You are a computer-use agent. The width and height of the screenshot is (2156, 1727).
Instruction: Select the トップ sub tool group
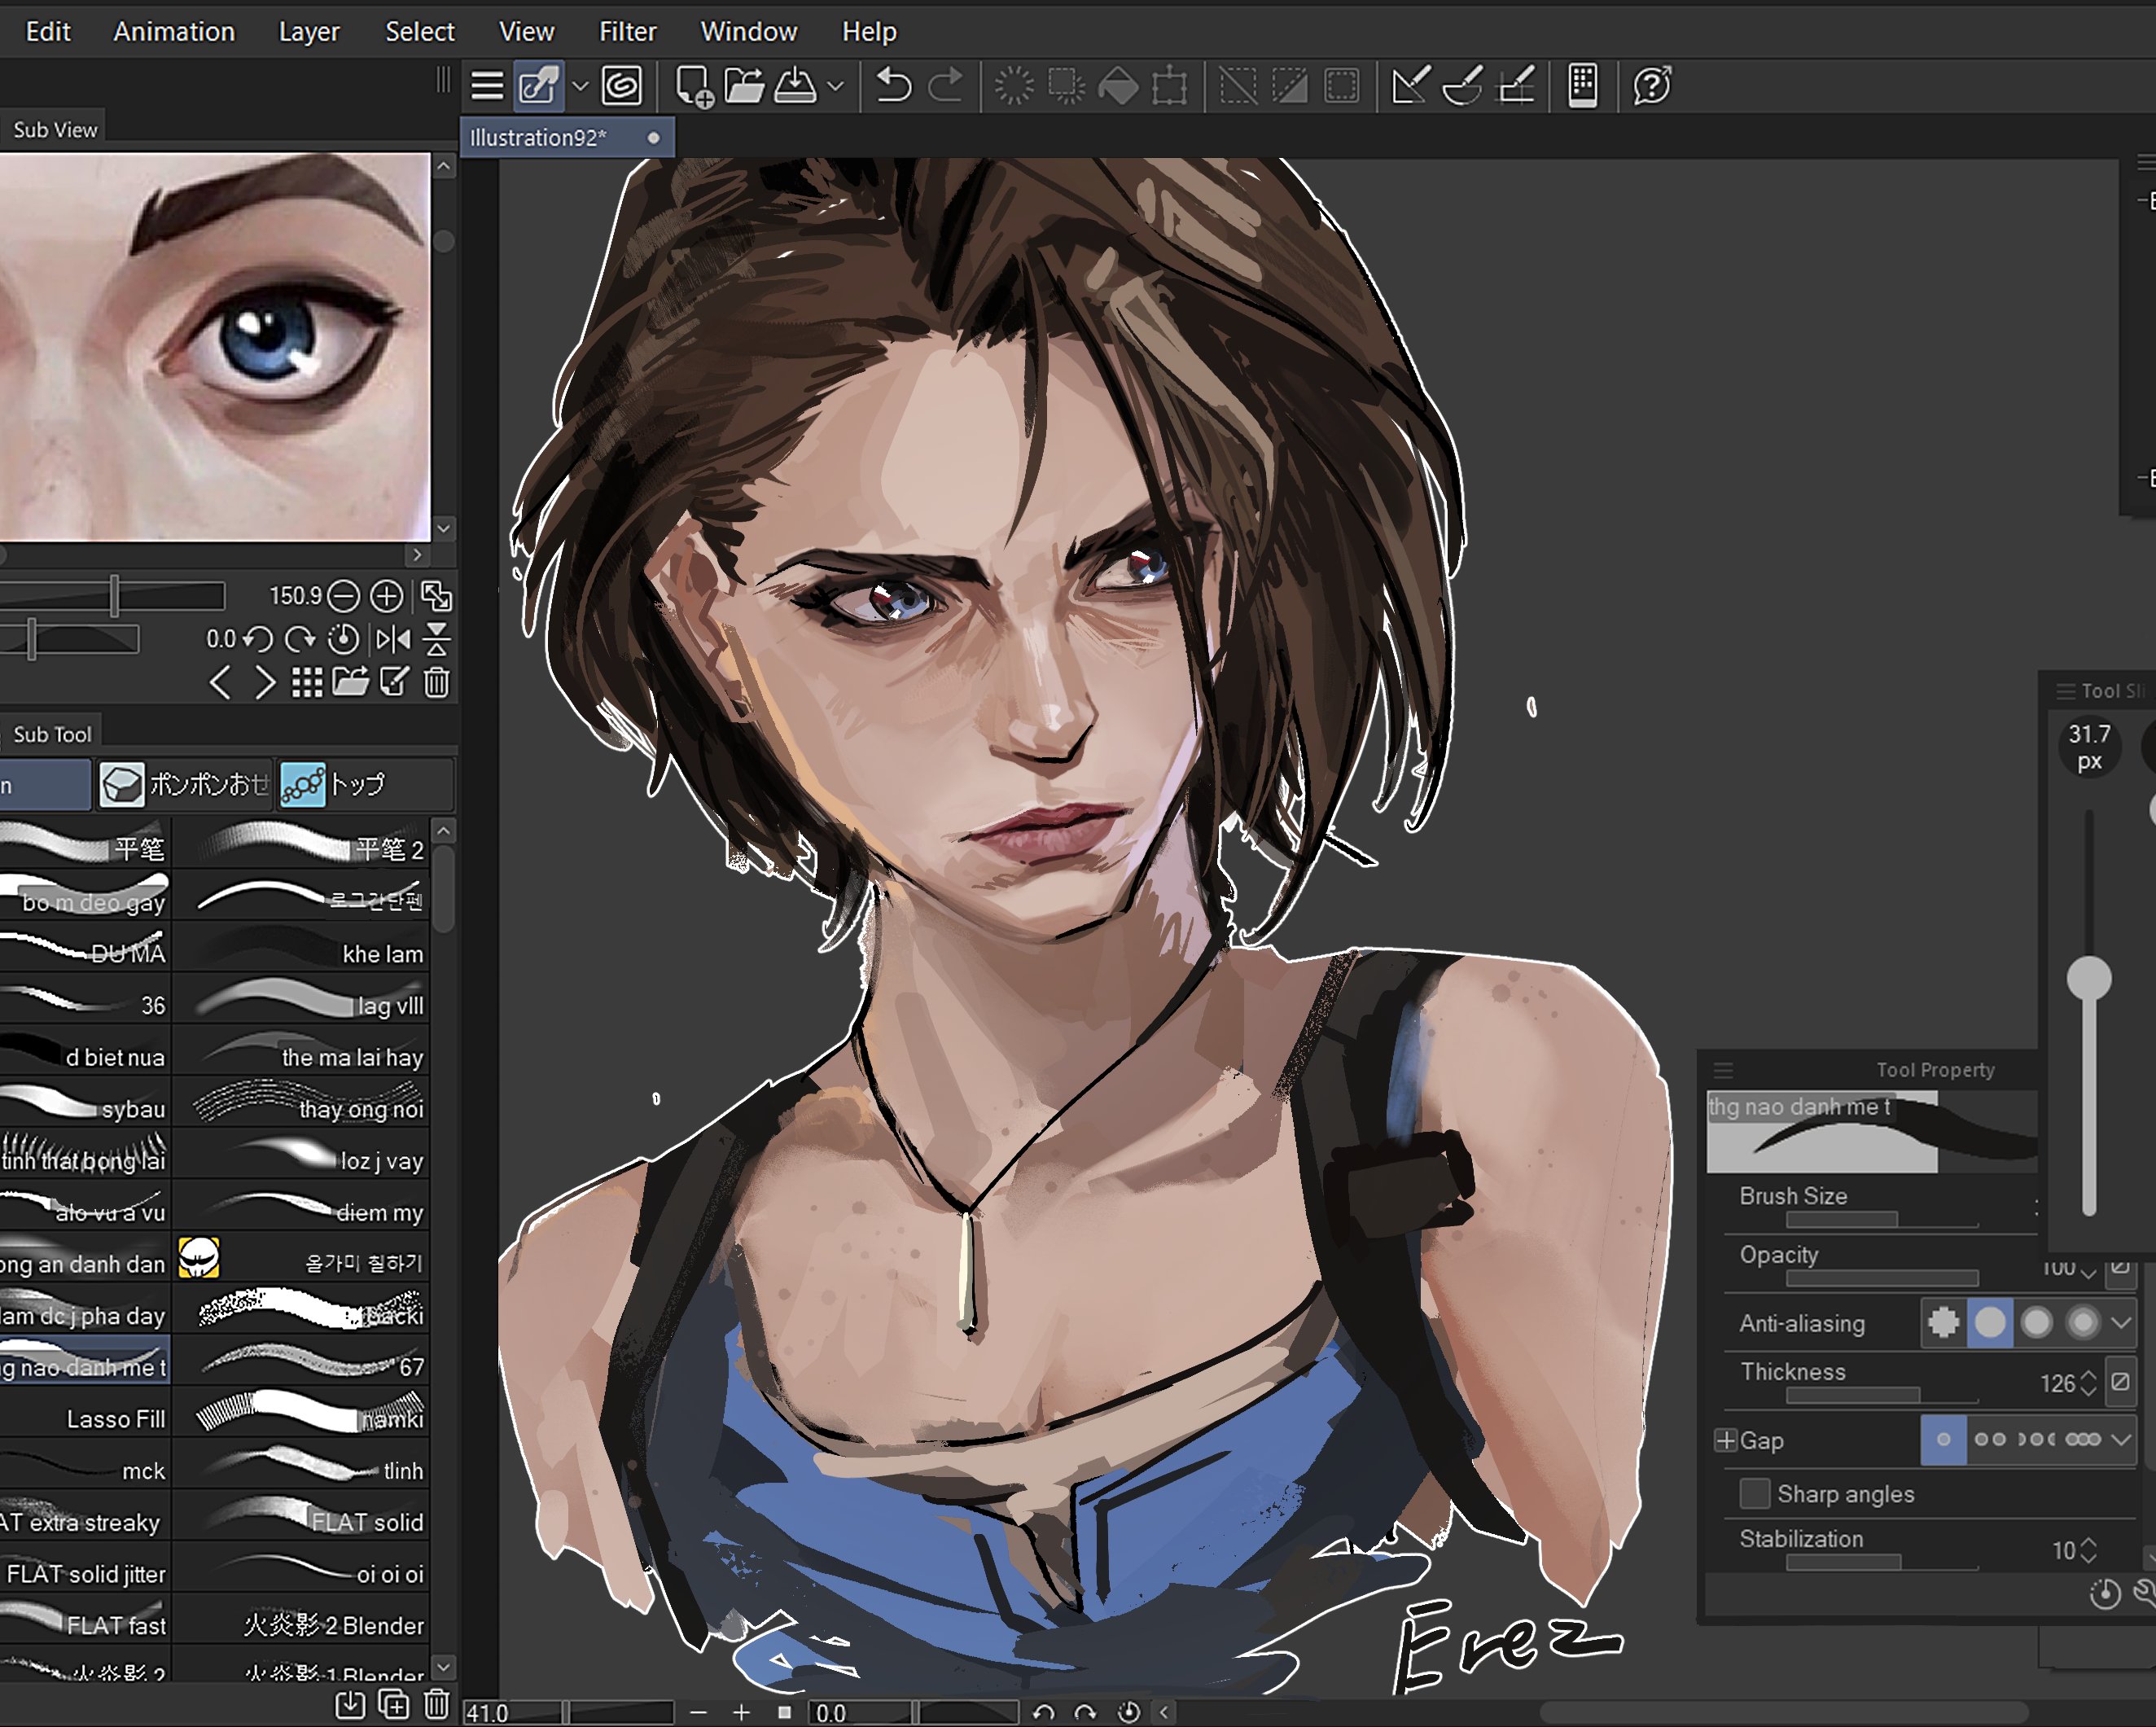(x=365, y=785)
